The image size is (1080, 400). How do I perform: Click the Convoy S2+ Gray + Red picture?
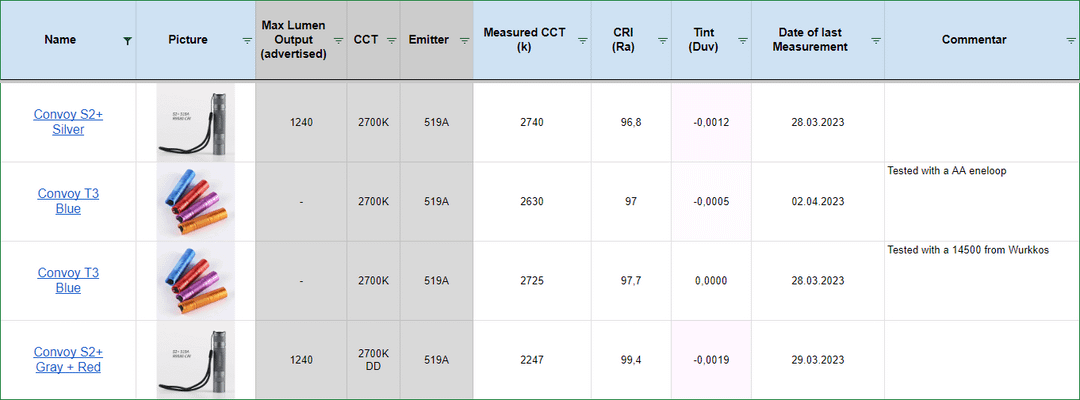196,359
